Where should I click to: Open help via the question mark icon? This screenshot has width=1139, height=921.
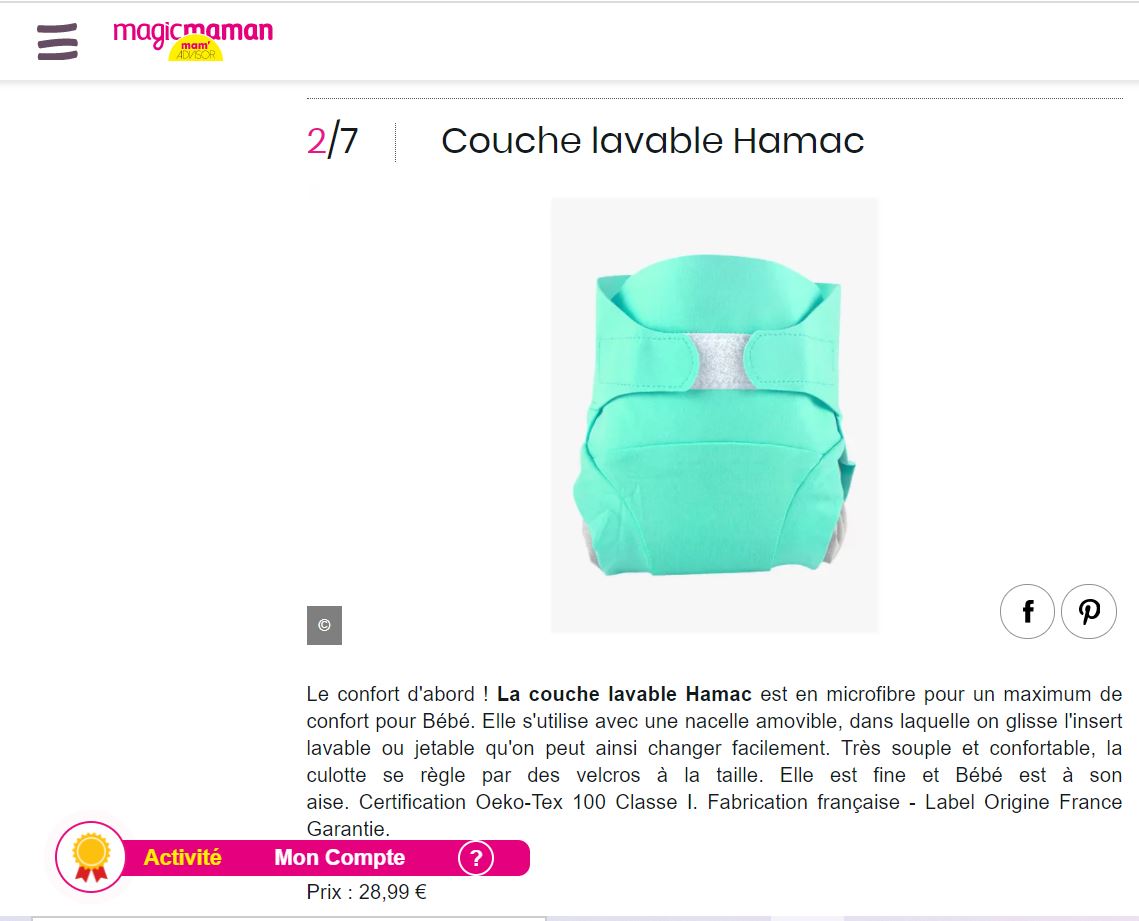point(476,858)
